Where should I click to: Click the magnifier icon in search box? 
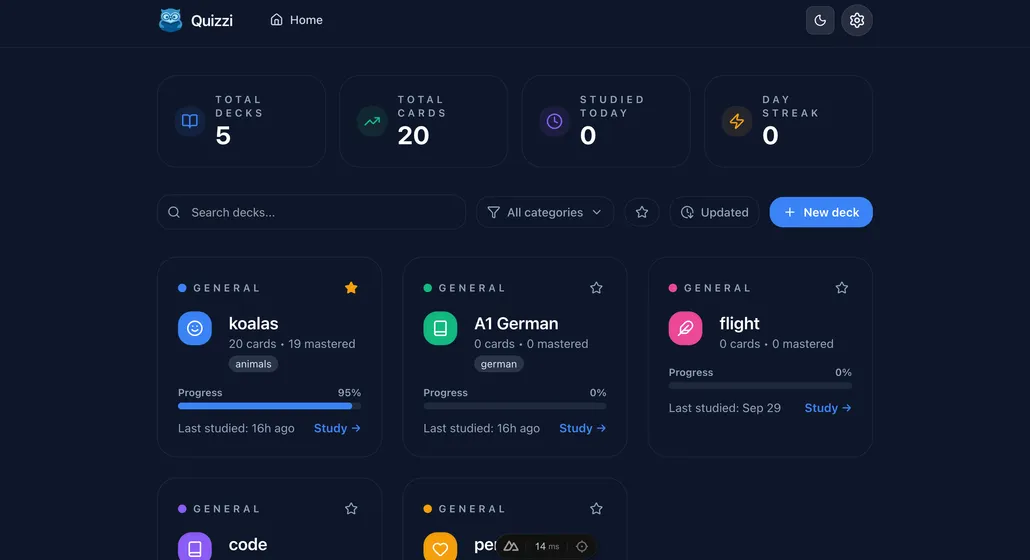point(174,212)
